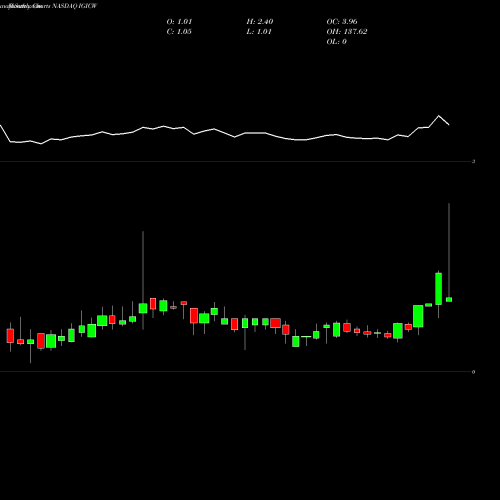Click the 'OH: 137.62' reading

coord(347,32)
